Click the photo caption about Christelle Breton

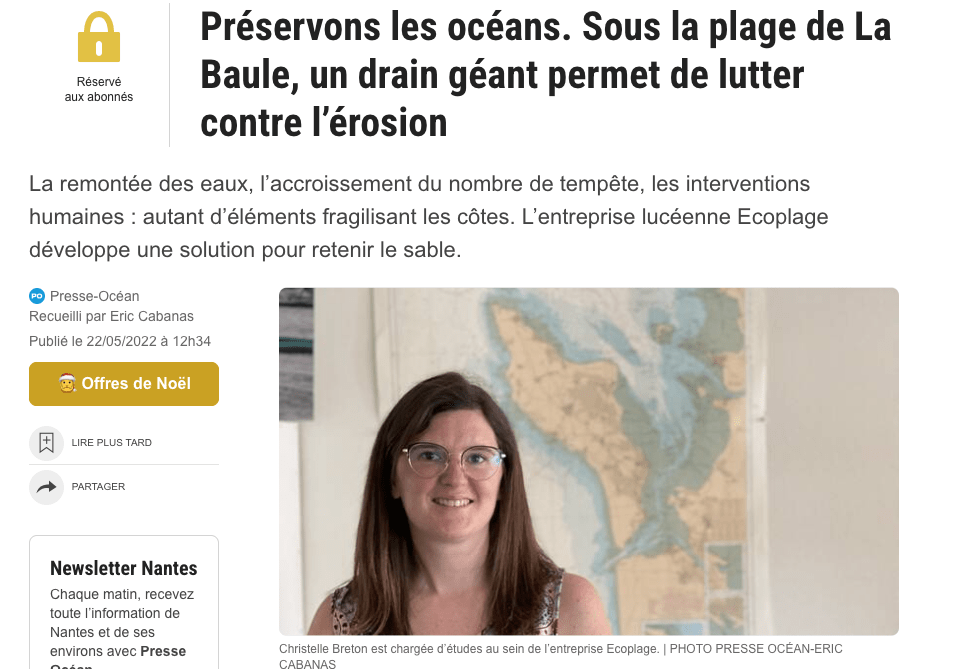560,656
